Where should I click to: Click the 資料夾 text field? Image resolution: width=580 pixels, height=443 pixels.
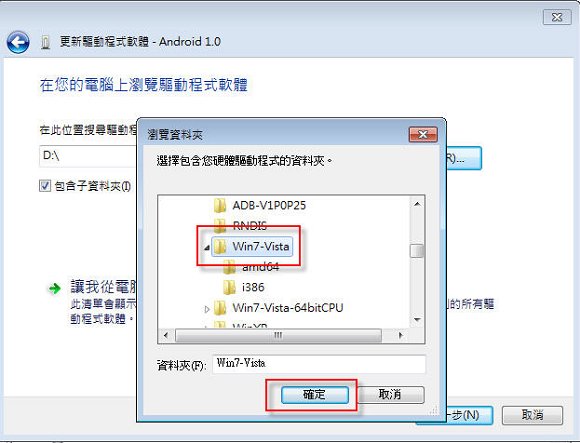pyautogui.click(x=319, y=364)
